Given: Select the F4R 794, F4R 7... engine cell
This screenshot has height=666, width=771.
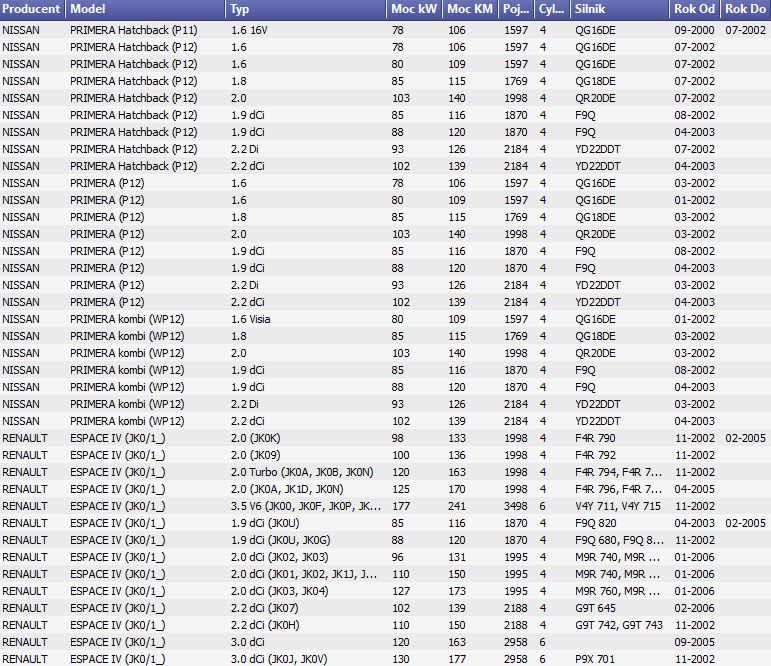Looking at the screenshot, I should 619,472.
